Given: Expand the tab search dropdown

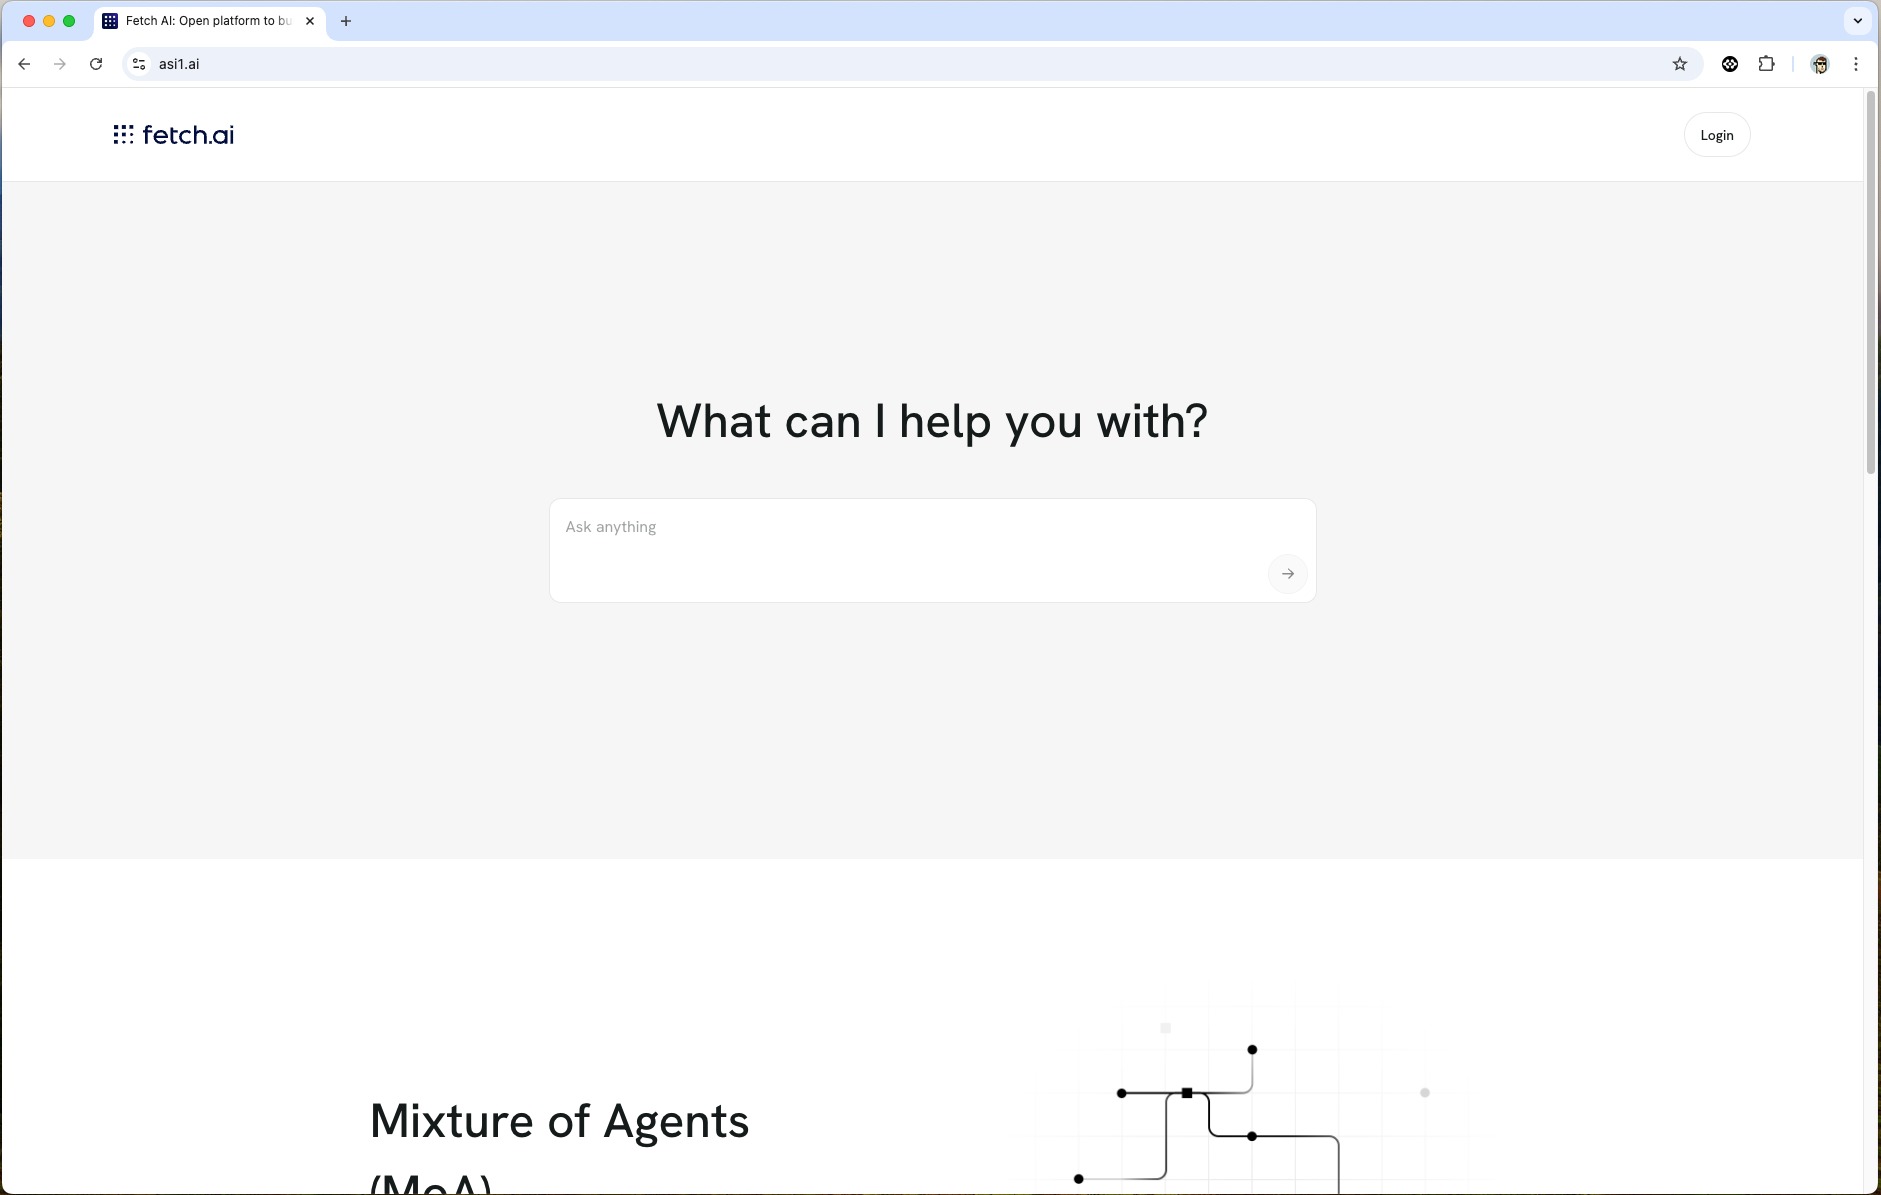Looking at the screenshot, I should click(x=1858, y=20).
